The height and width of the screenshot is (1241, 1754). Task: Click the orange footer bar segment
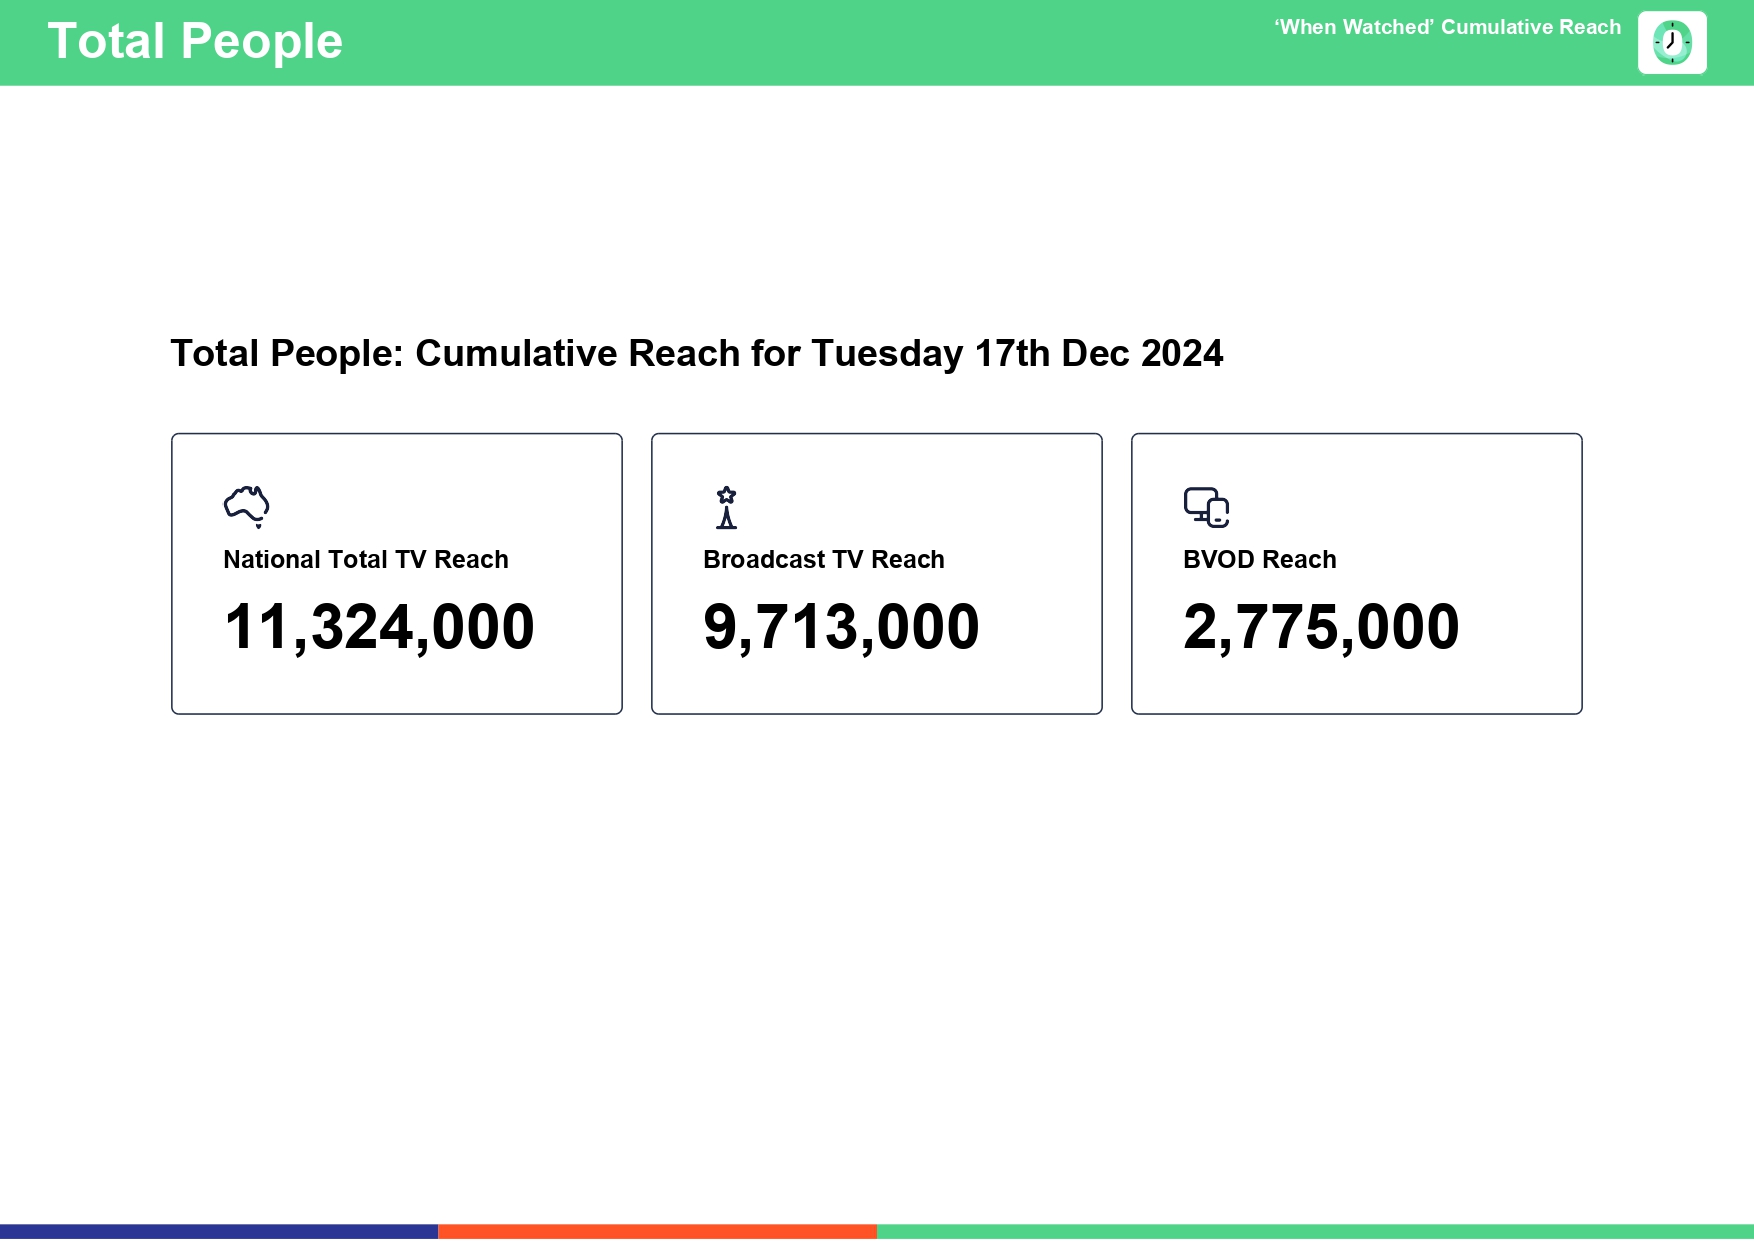(x=657, y=1232)
